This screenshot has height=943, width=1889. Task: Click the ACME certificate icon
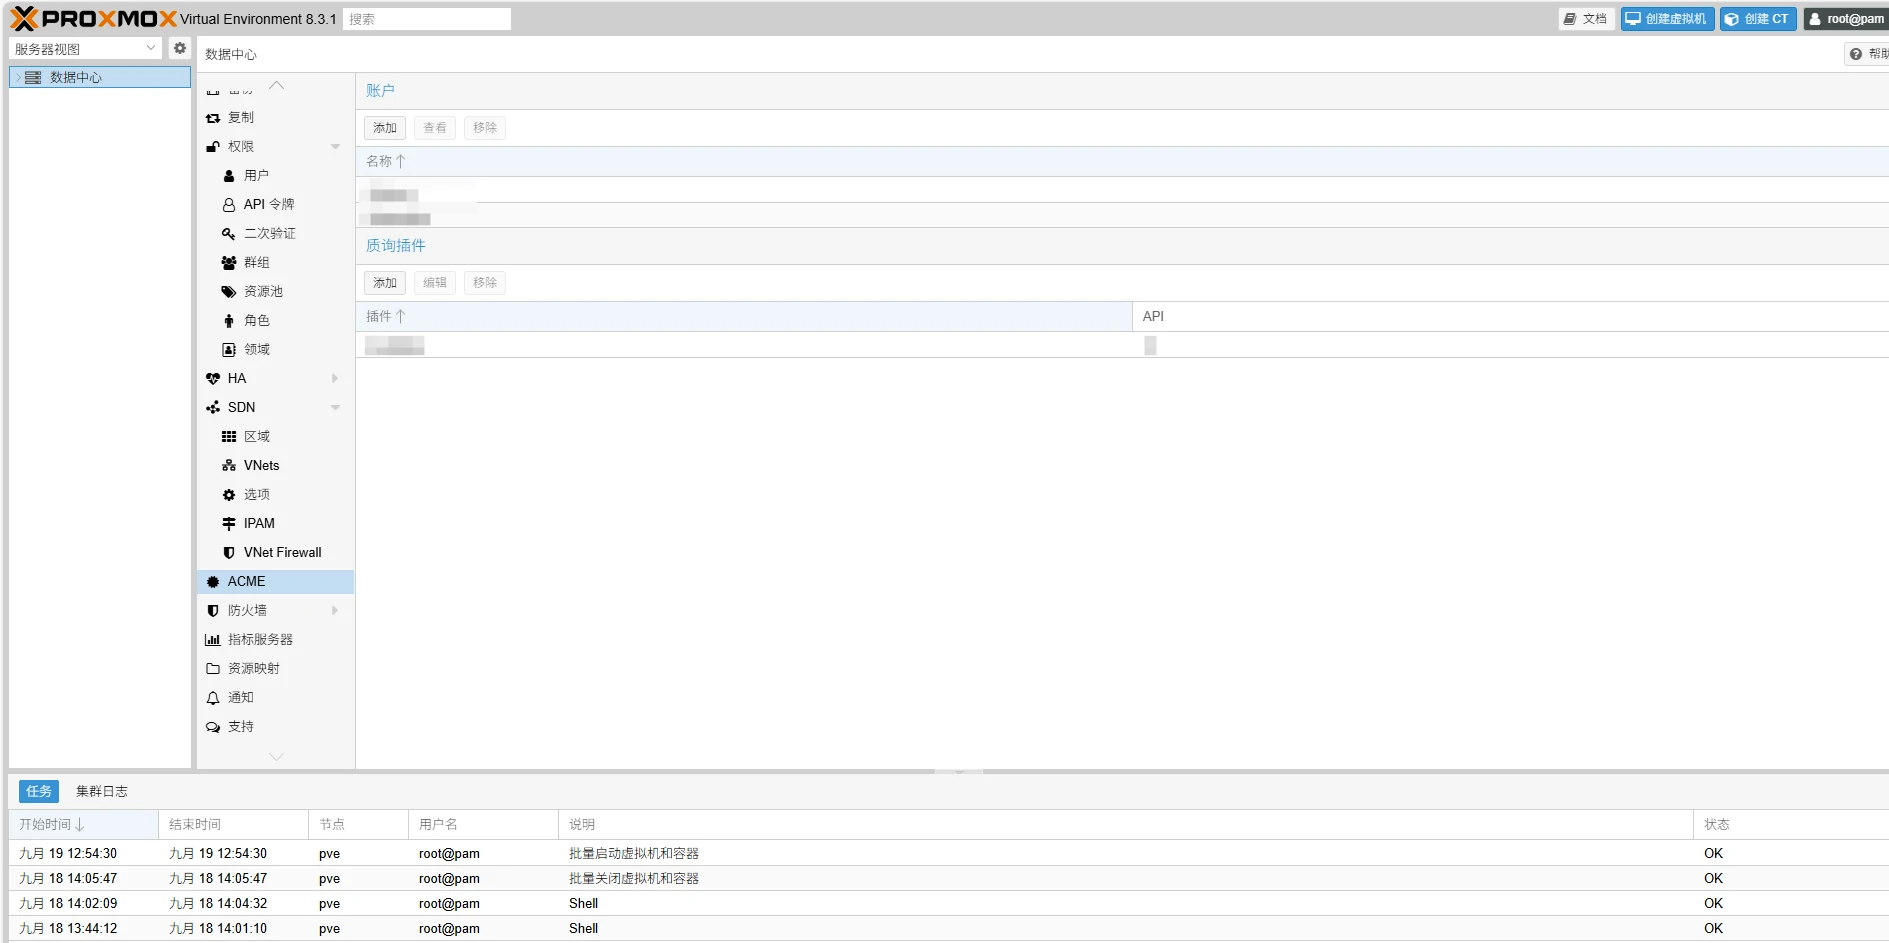point(213,581)
